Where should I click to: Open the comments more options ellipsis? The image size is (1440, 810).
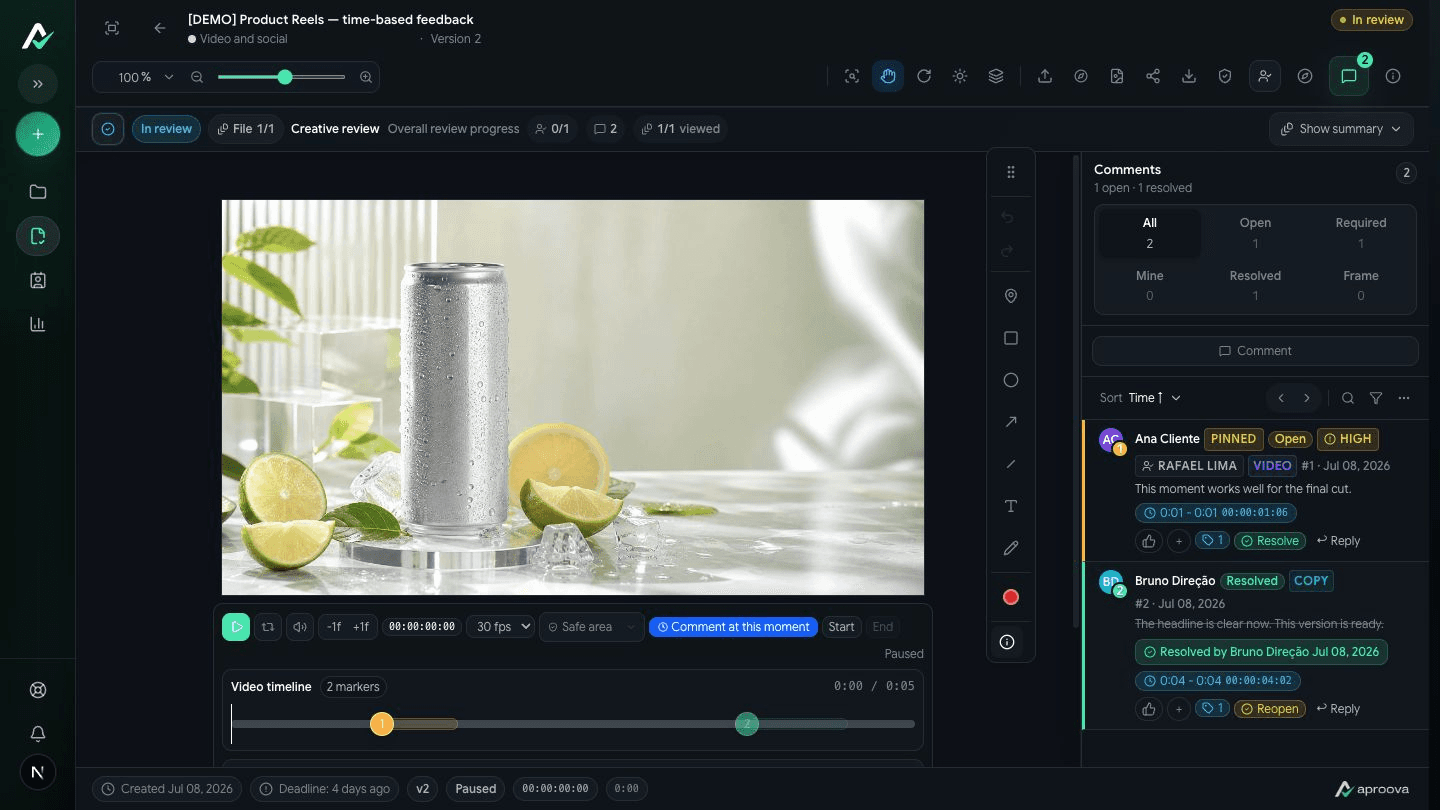pos(1404,398)
